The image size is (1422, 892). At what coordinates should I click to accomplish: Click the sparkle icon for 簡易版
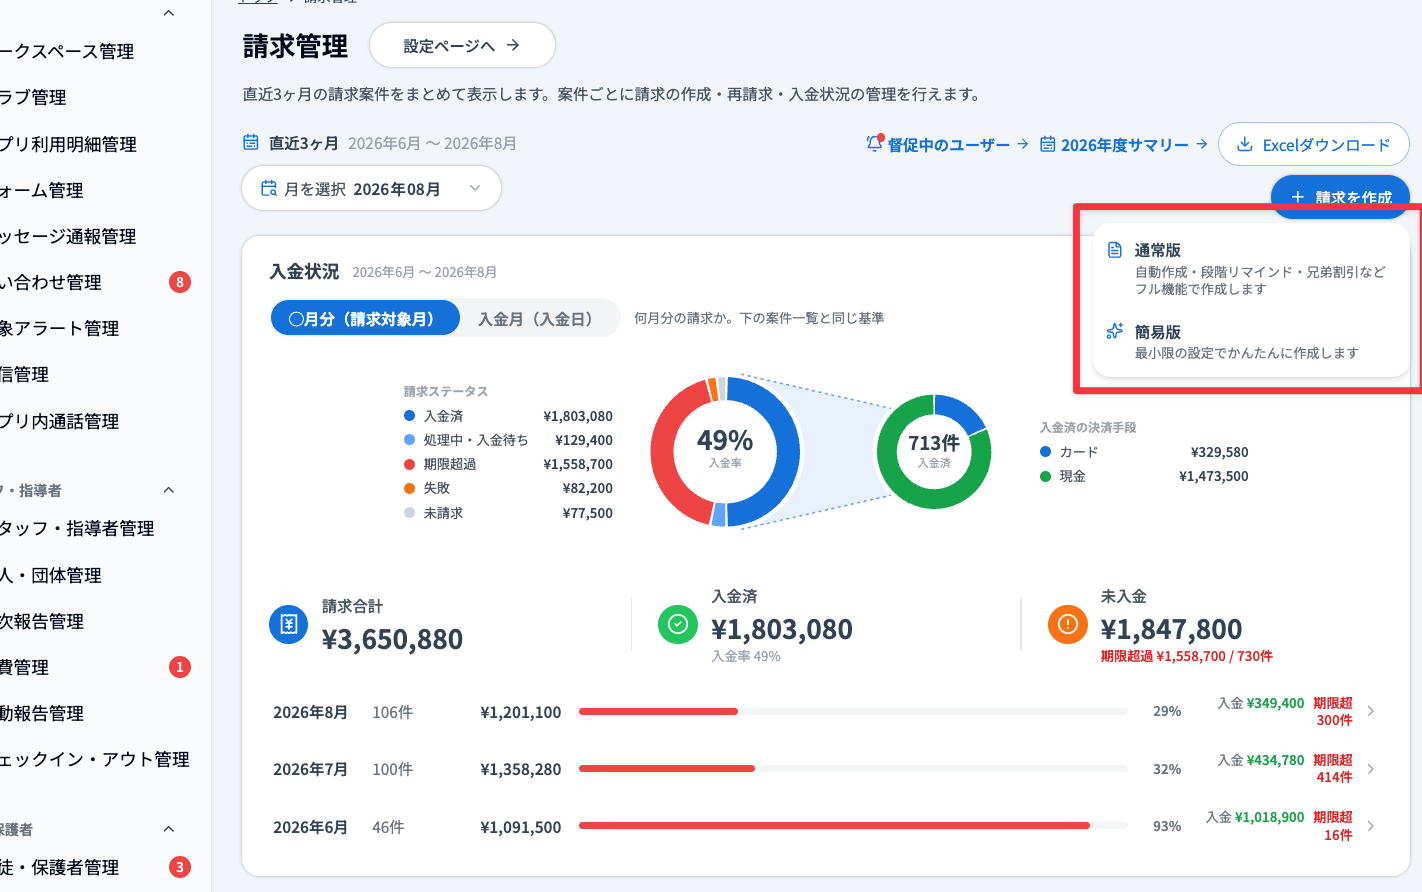pyautogui.click(x=1114, y=331)
